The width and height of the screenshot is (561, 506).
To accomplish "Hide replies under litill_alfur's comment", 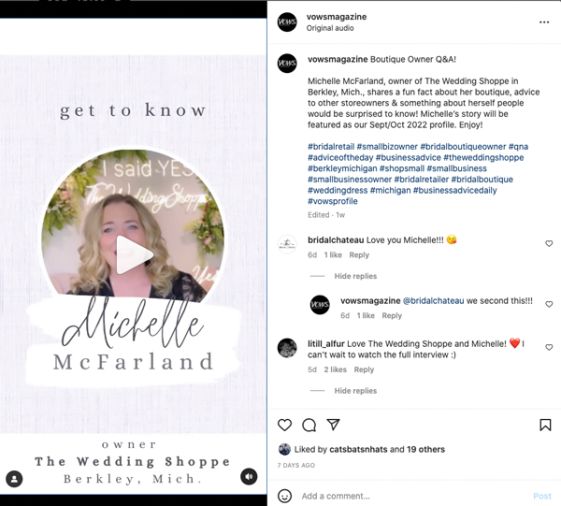I will coord(355,391).
